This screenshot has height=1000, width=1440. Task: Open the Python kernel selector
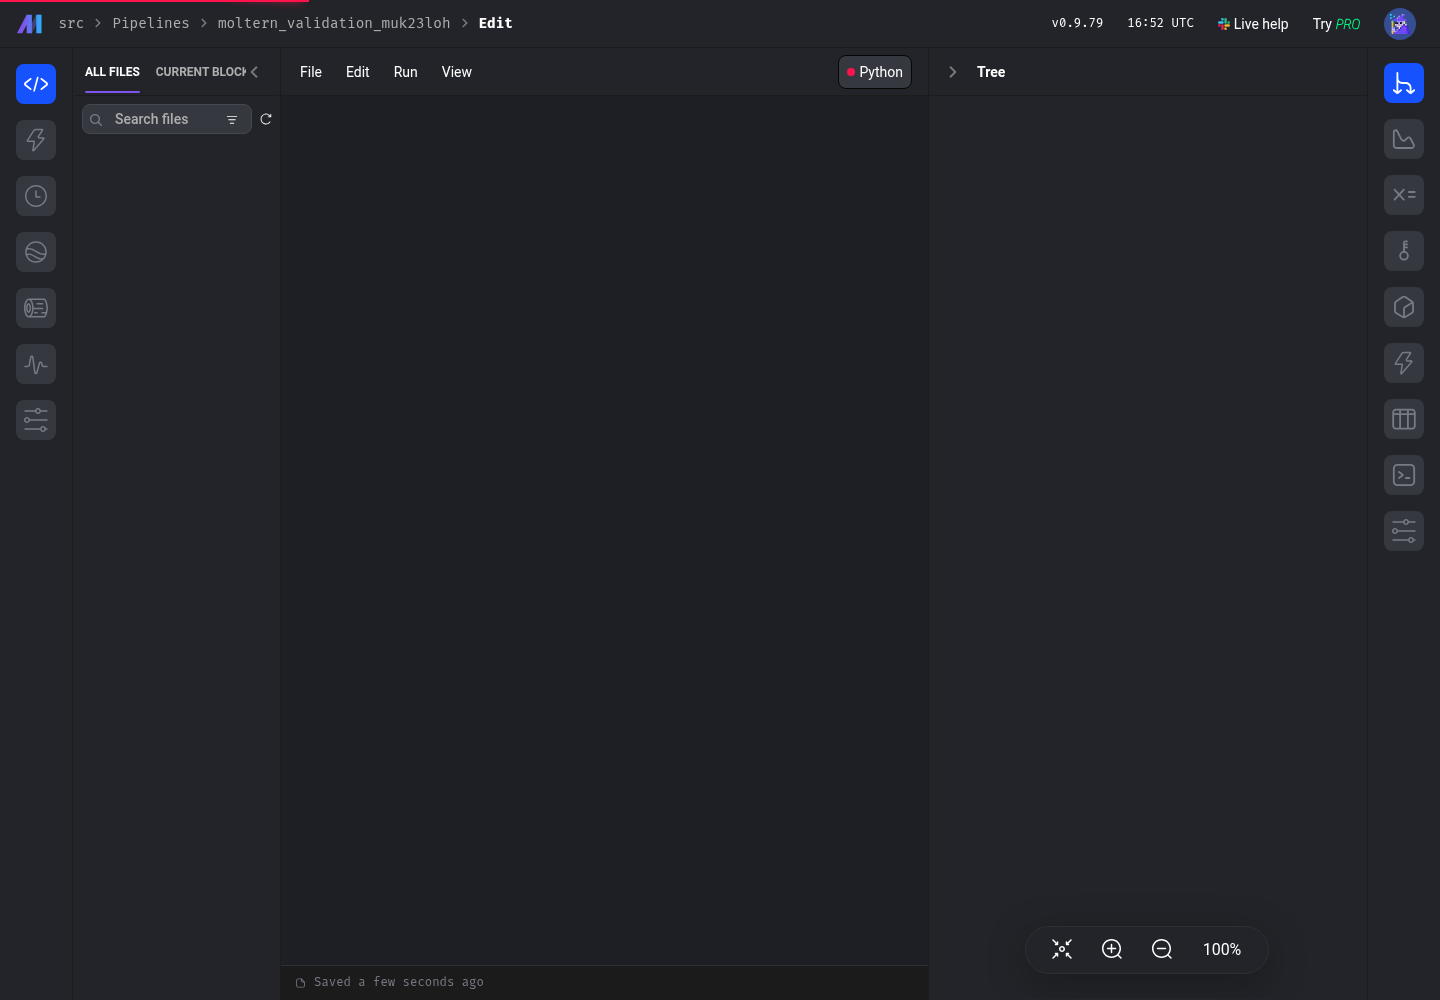(875, 72)
